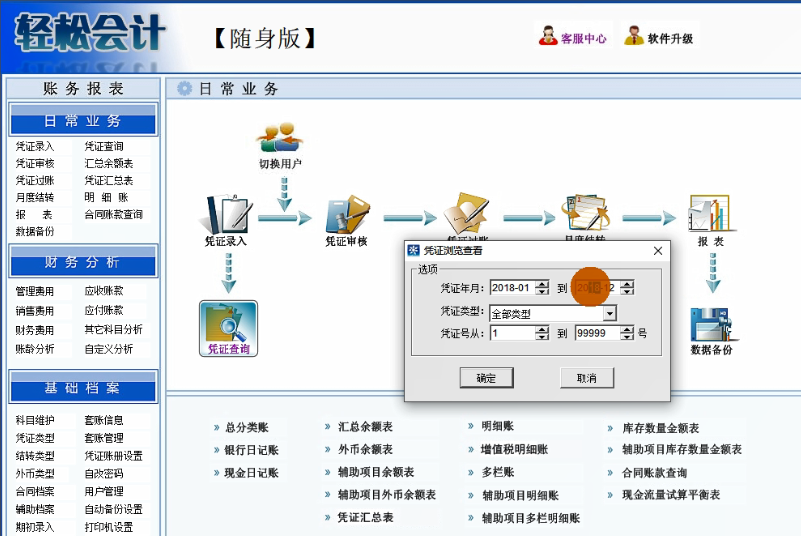Open 数据备份 in the sidebar
Viewport: 801px width, 536px height.
[35, 231]
